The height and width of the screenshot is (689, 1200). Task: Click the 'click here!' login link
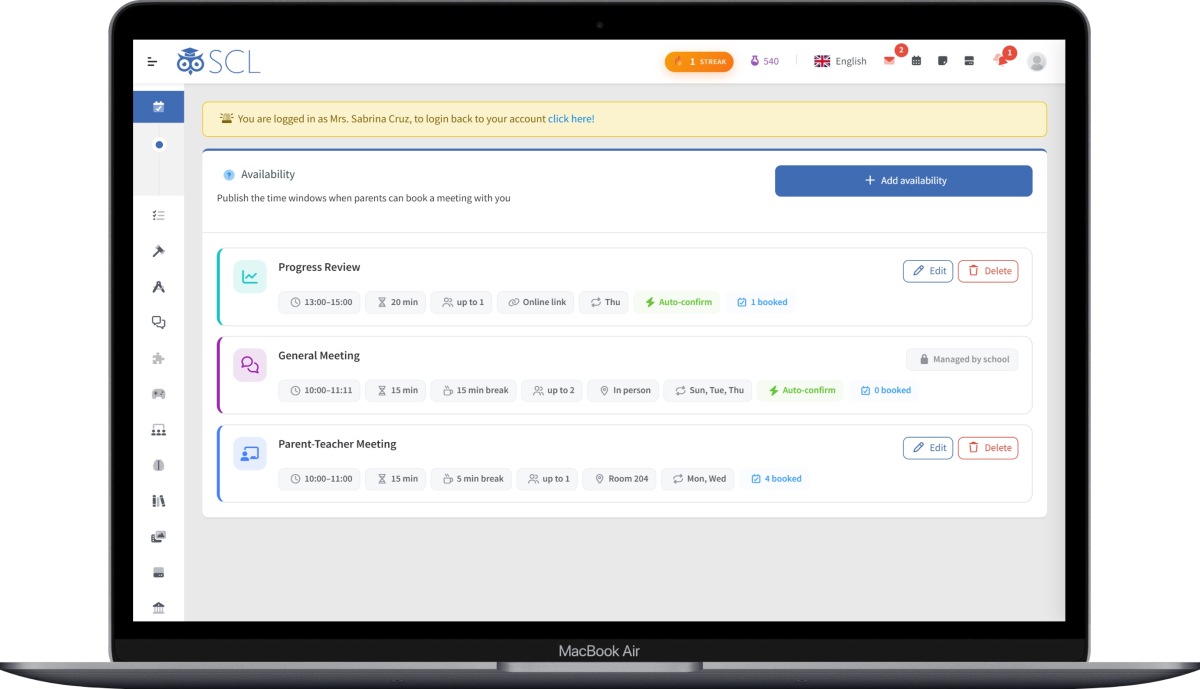coord(571,119)
